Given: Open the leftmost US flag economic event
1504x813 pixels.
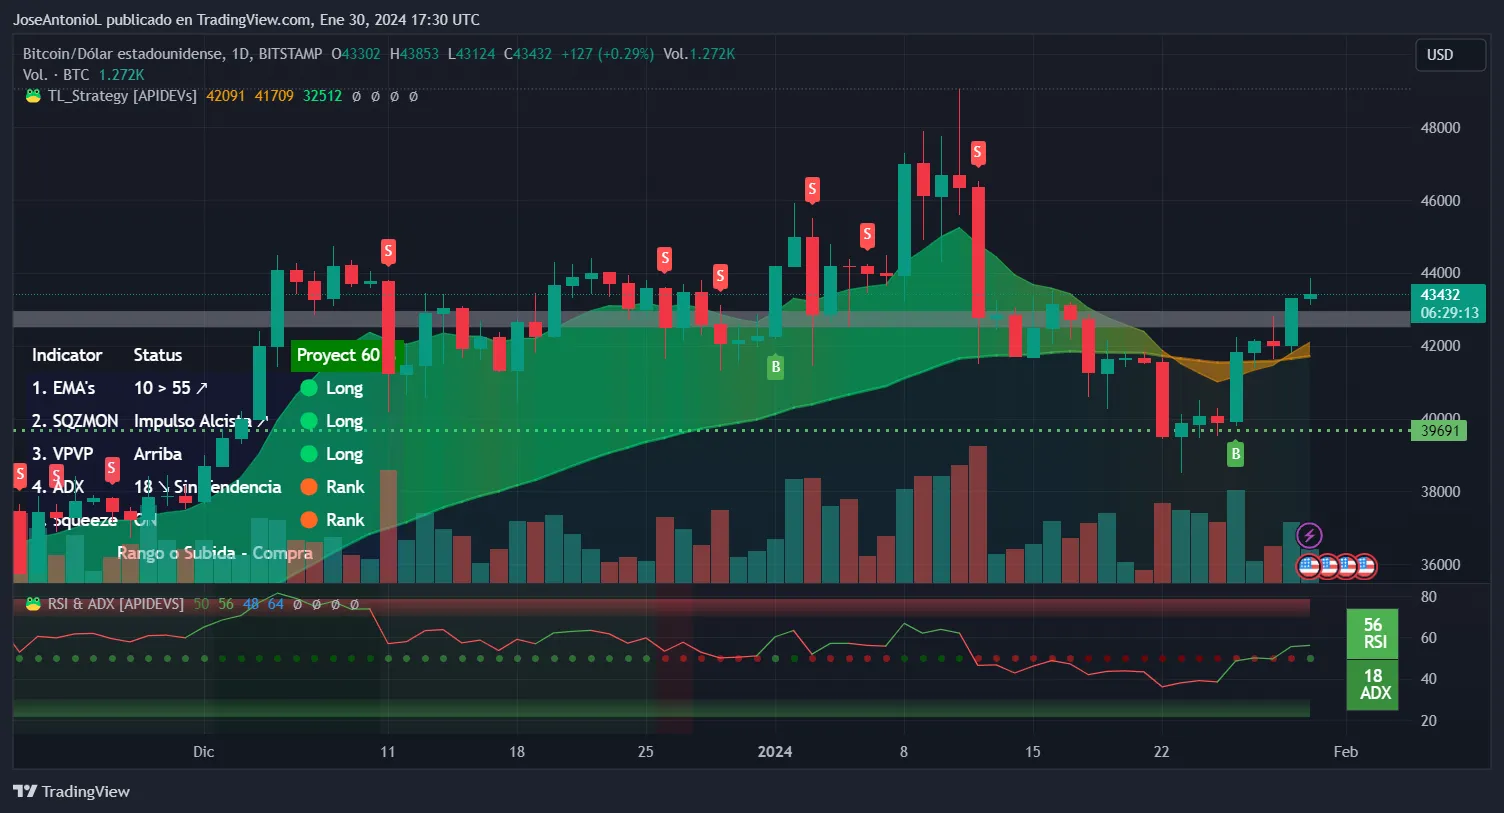Looking at the screenshot, I should (x=1309, y=567).
